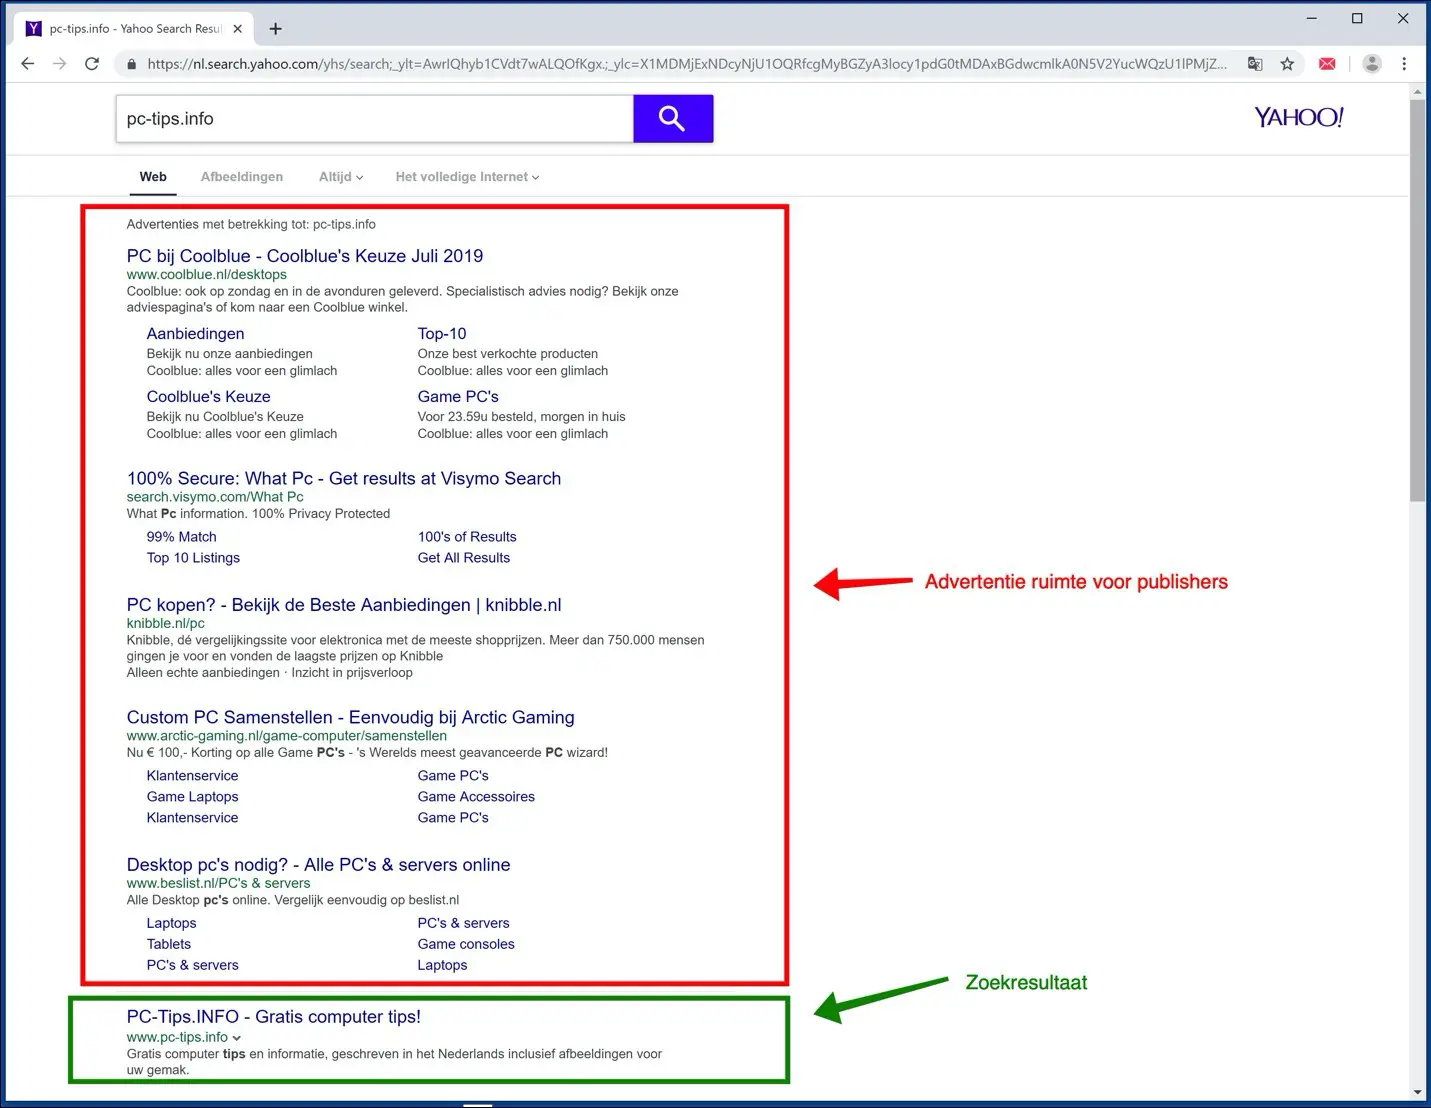1431x1108 pixels.
Task: Click the Get All Results link
Action: (464, 558)
